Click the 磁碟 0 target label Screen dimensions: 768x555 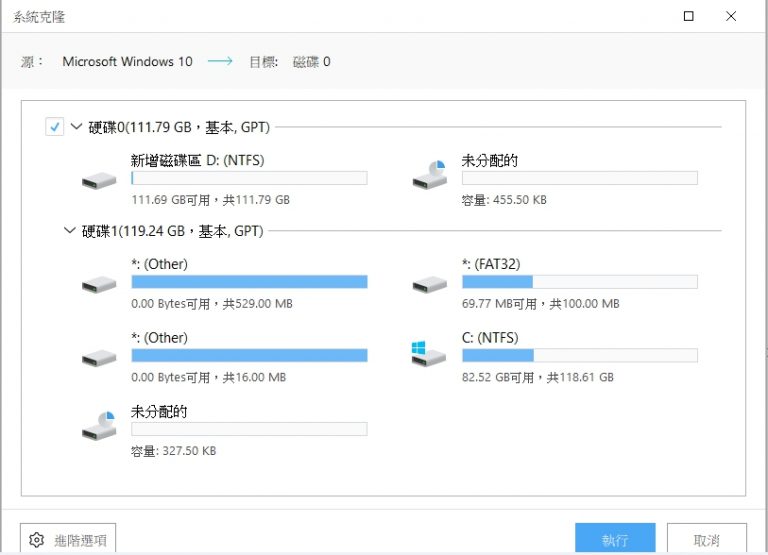[x=312, y=62]
